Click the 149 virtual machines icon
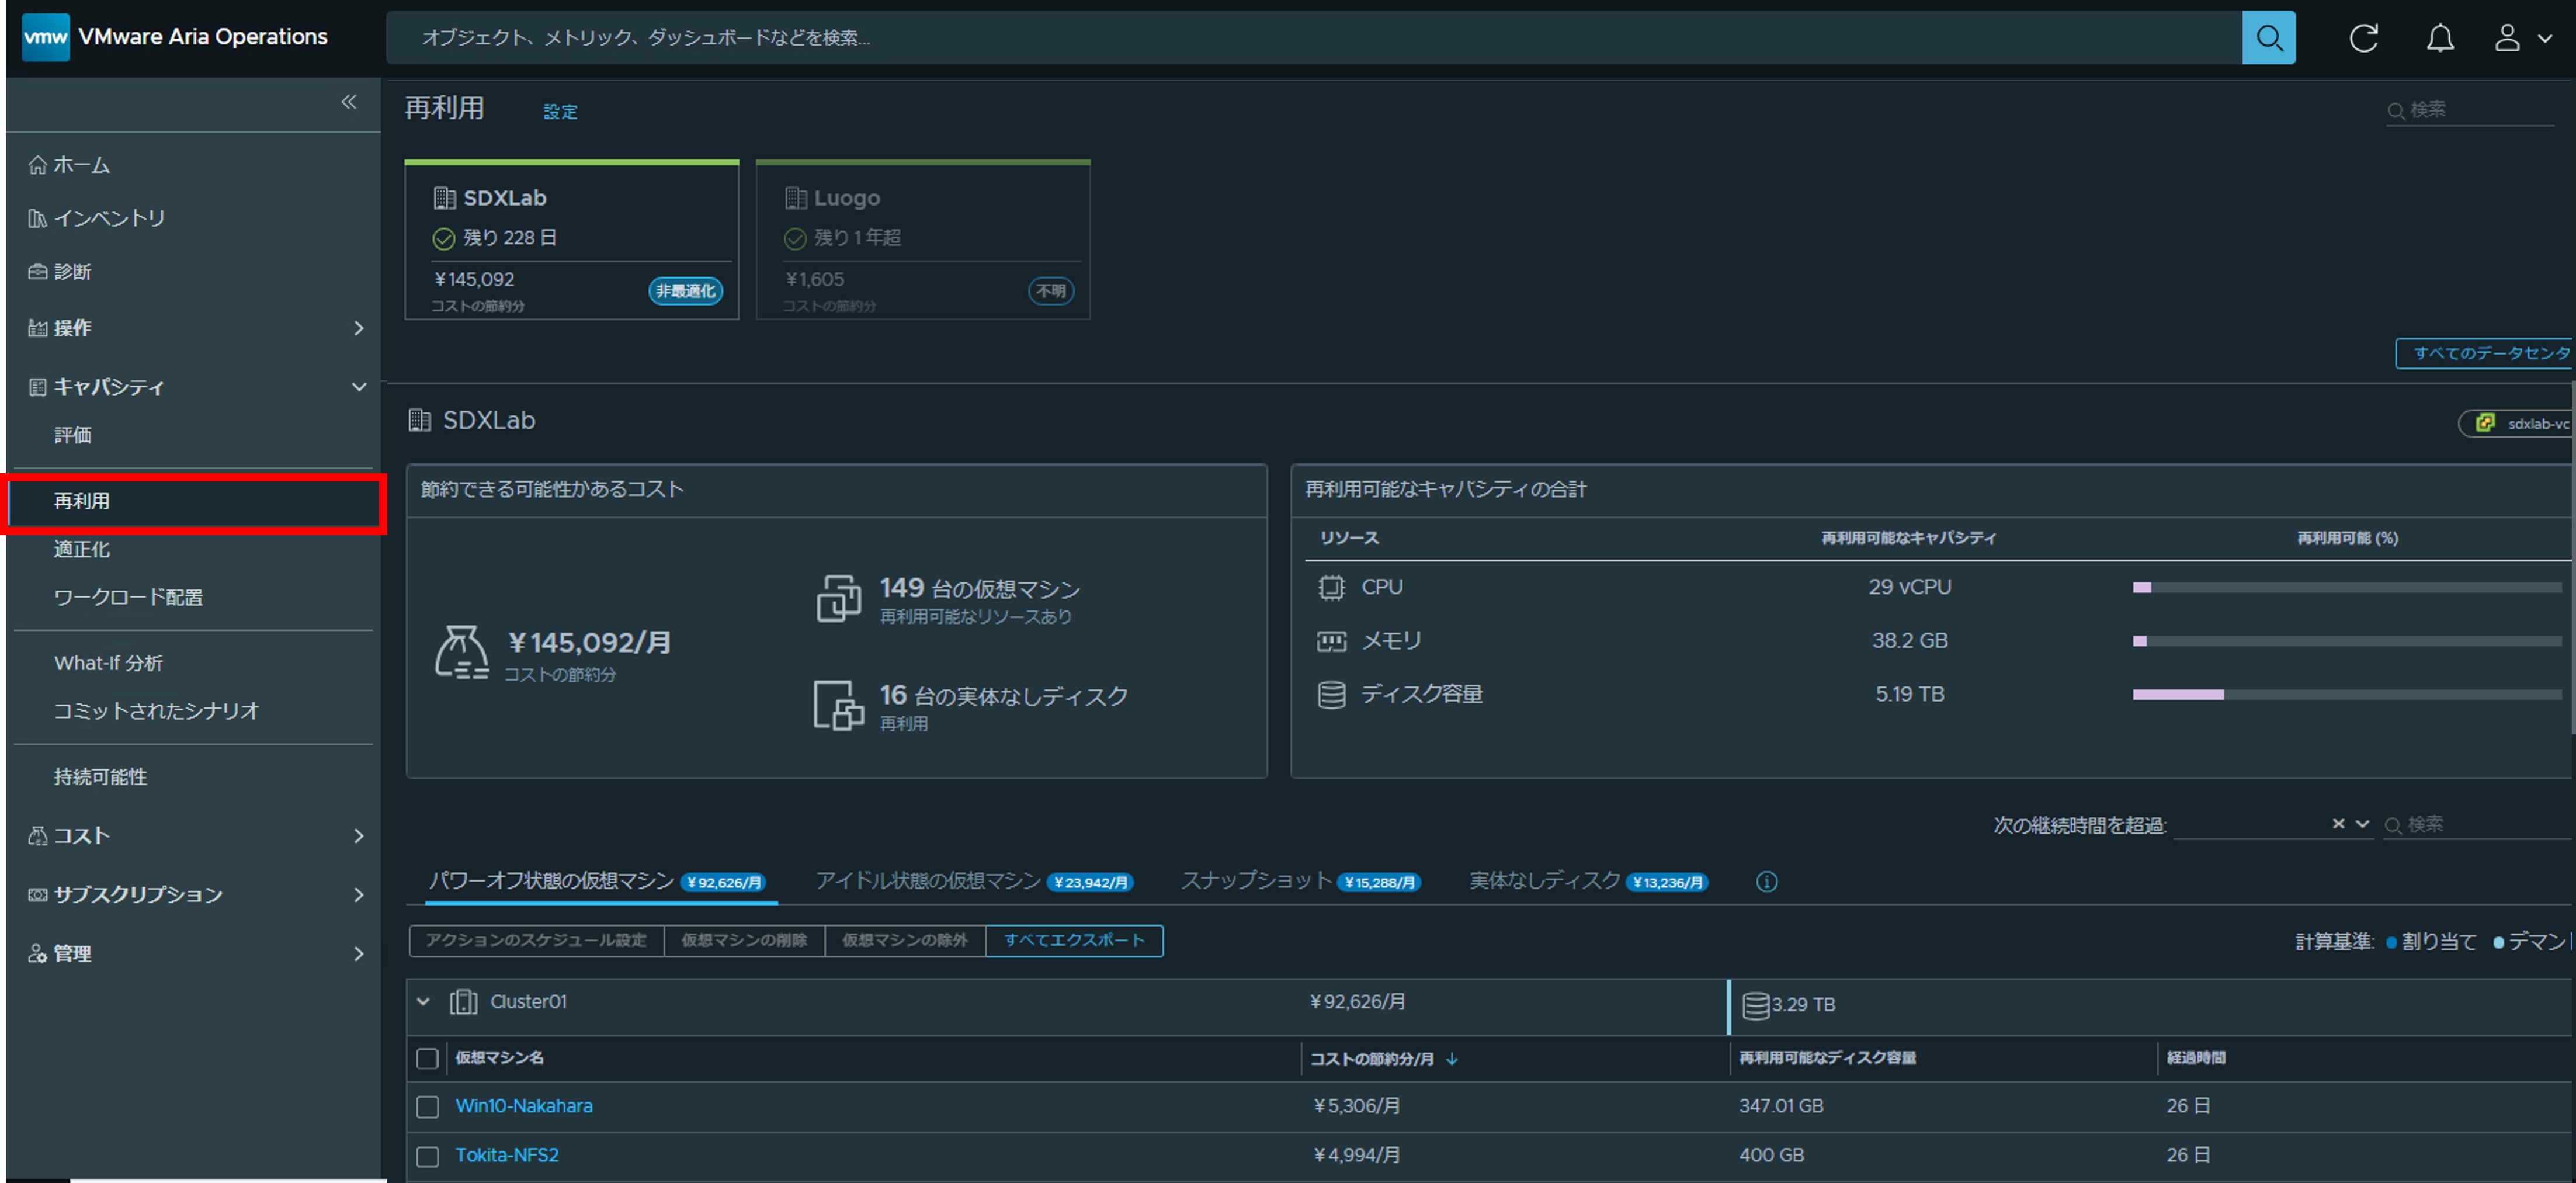 click(x=838, y=598)
